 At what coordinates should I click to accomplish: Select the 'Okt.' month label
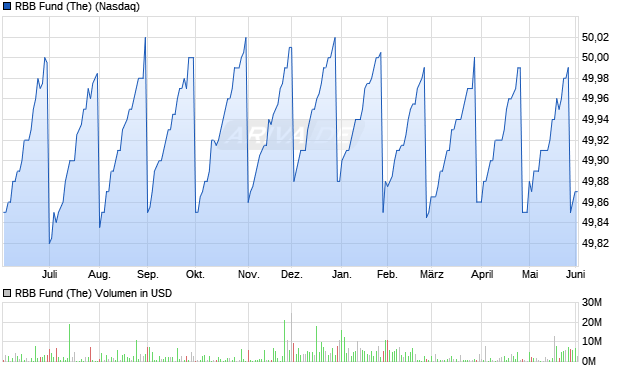(x=195, y=274)
